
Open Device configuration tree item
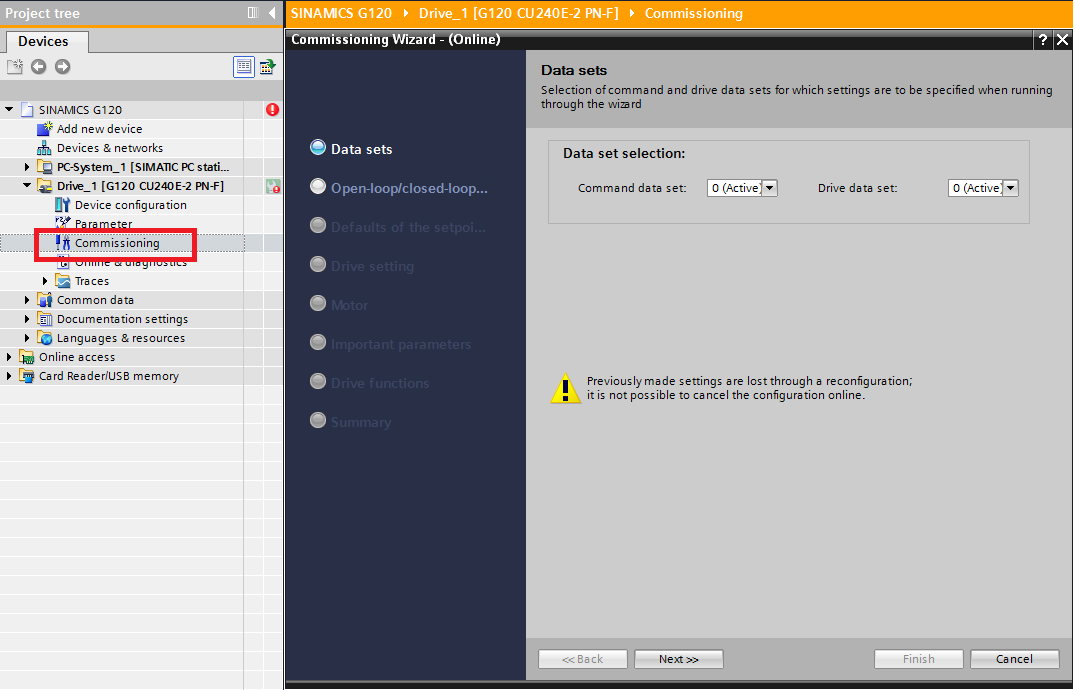(x=130, y=204)
